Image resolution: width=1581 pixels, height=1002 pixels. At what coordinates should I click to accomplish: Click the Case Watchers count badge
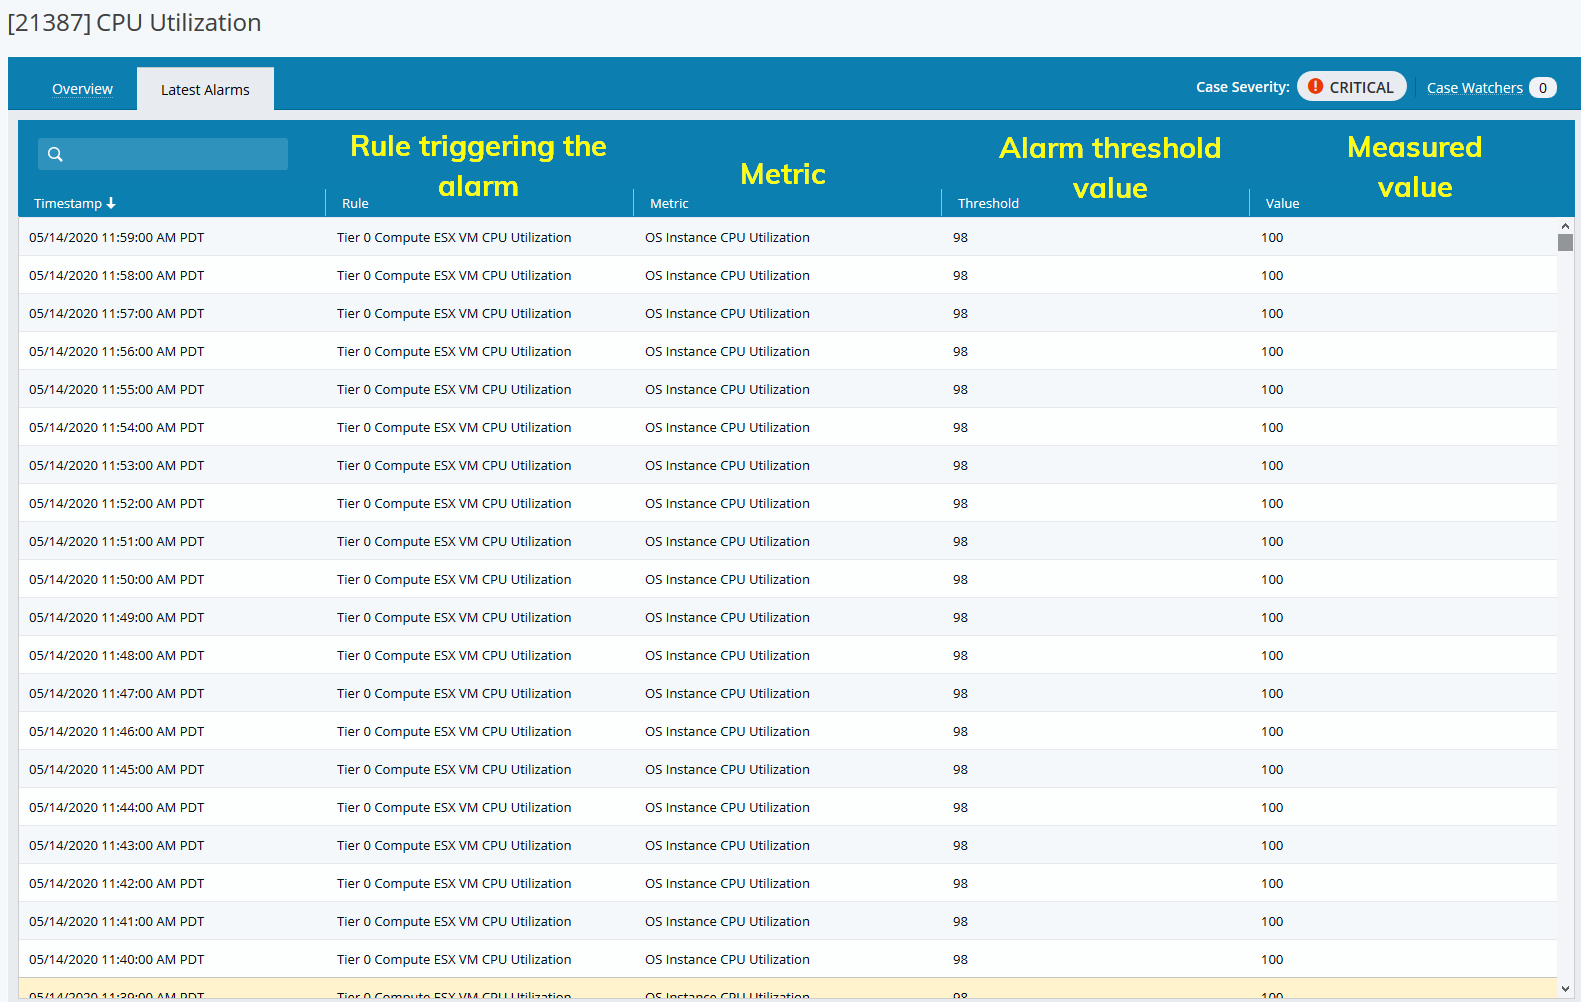coord(1543,88)
